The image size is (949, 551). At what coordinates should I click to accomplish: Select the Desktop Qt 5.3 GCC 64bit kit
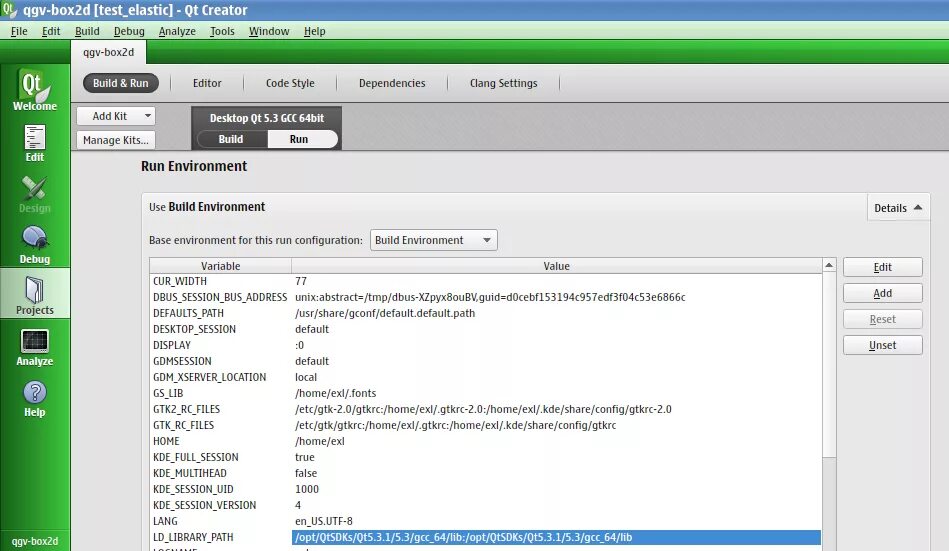(x=266, y=118)
